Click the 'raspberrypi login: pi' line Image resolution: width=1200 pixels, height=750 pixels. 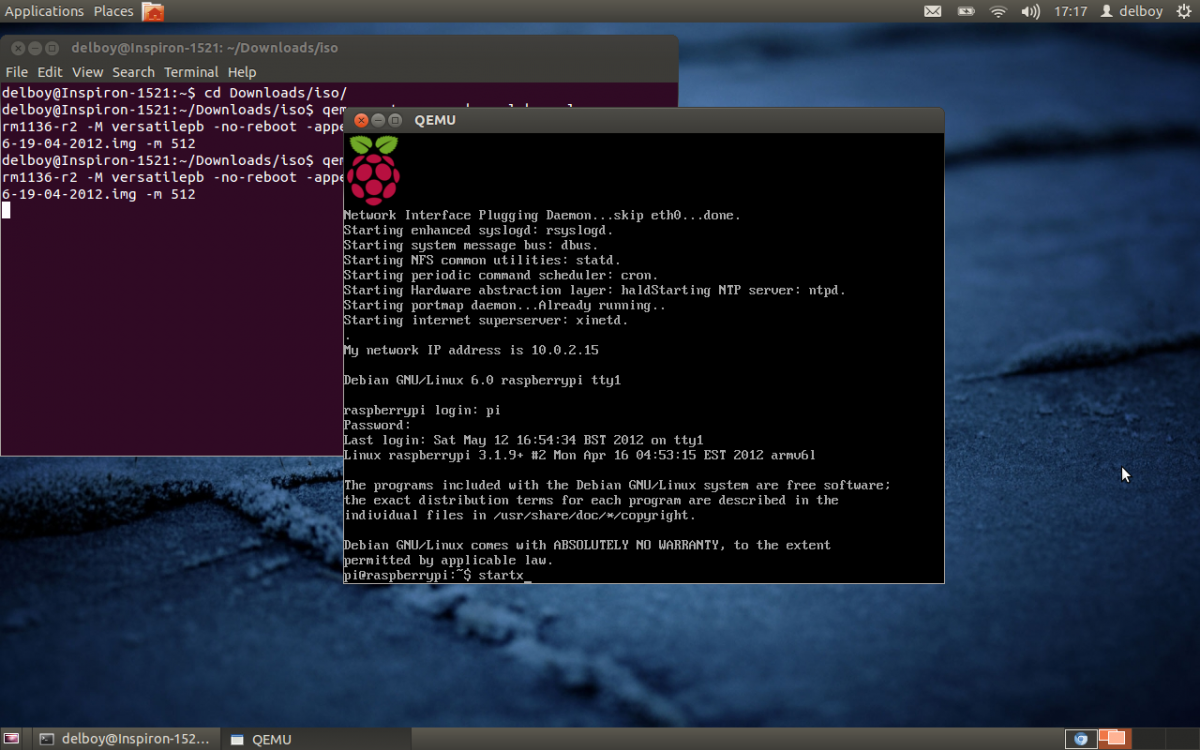(422, 410)
